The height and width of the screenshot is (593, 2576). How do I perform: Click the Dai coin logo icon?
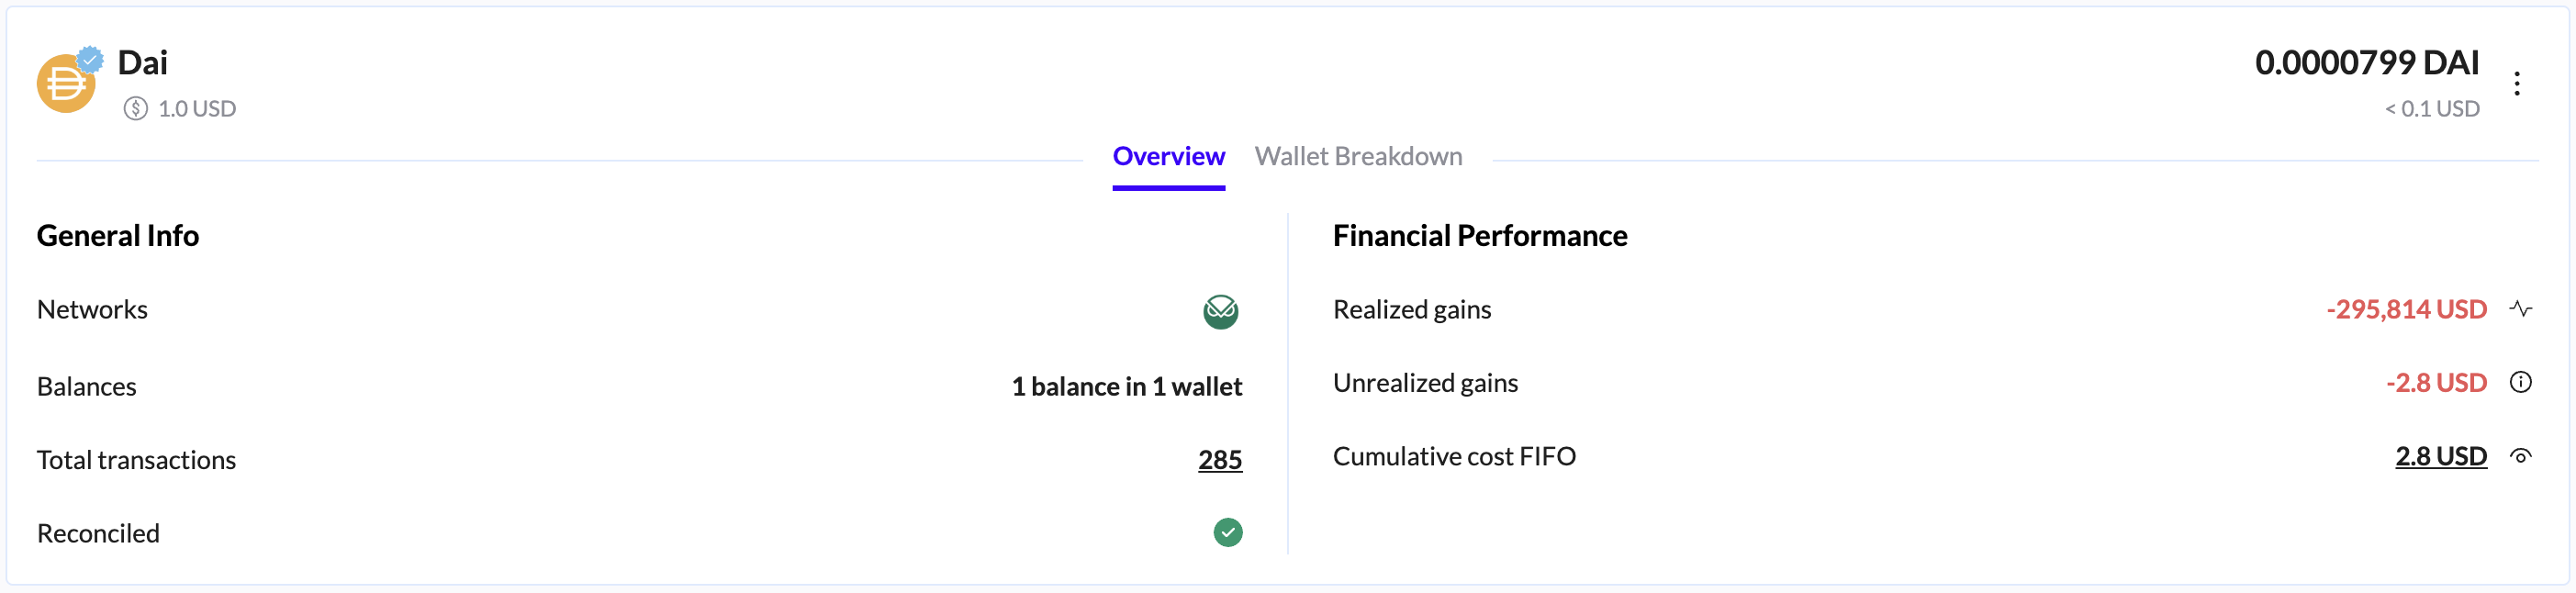pos(65,84)
